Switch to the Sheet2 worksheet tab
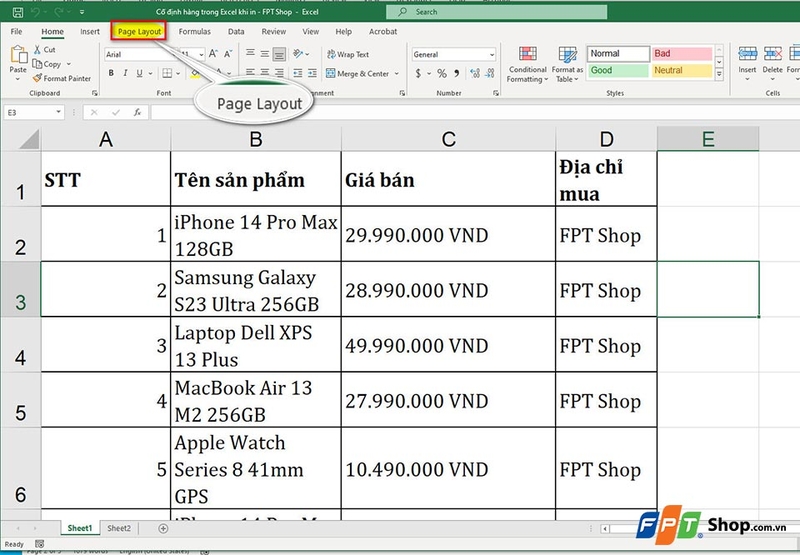 pos(119,528)
